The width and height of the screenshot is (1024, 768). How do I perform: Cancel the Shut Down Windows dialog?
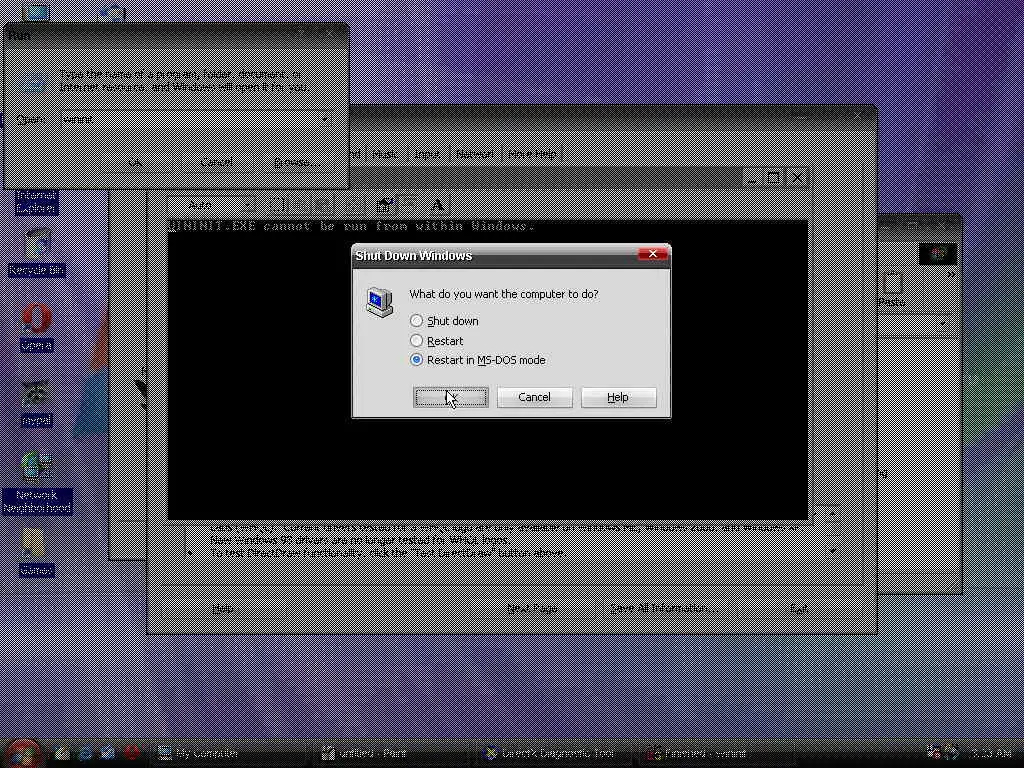(x=534, y=397)
